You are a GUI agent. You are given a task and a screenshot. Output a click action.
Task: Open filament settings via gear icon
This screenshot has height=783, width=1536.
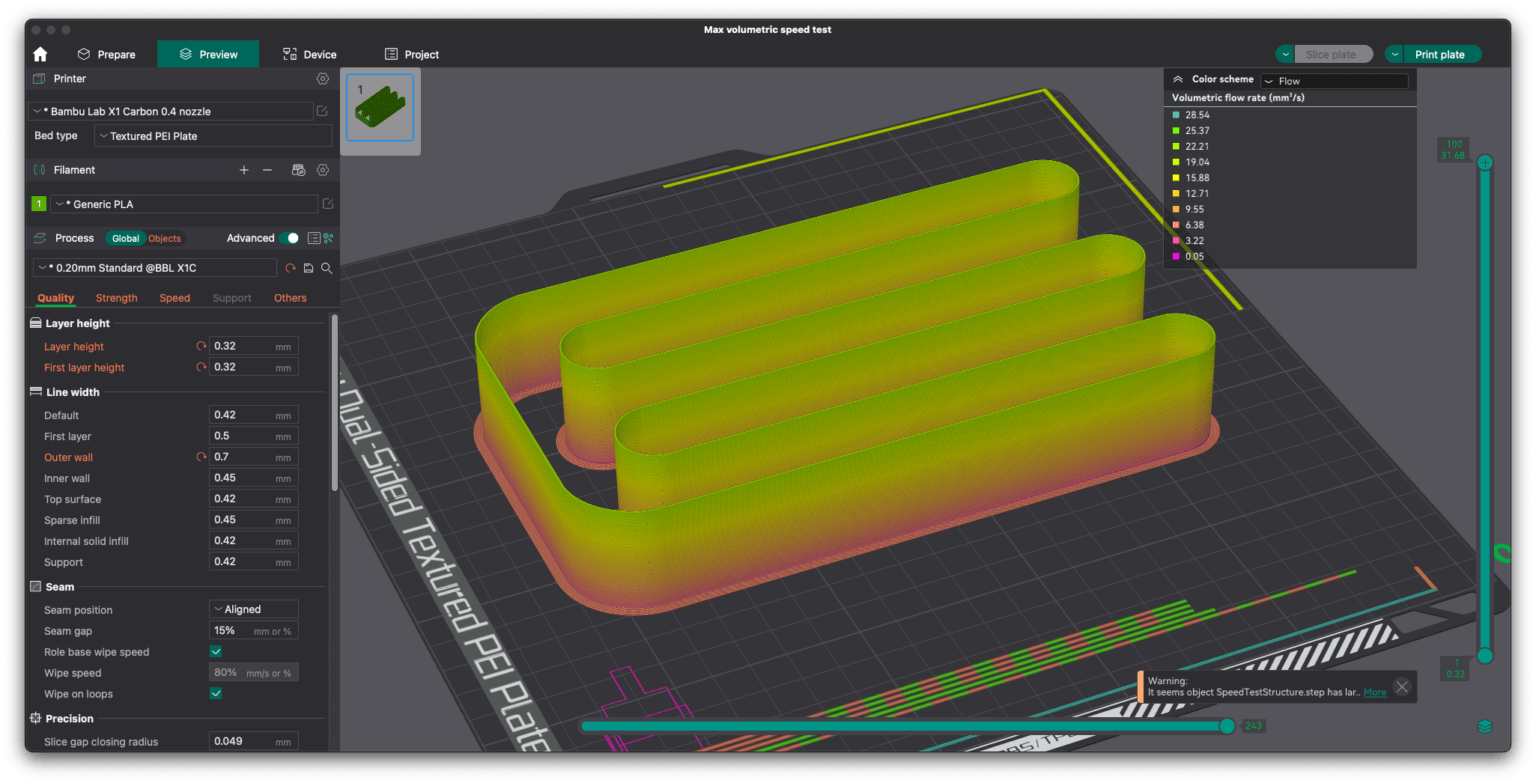pos(323,170)
